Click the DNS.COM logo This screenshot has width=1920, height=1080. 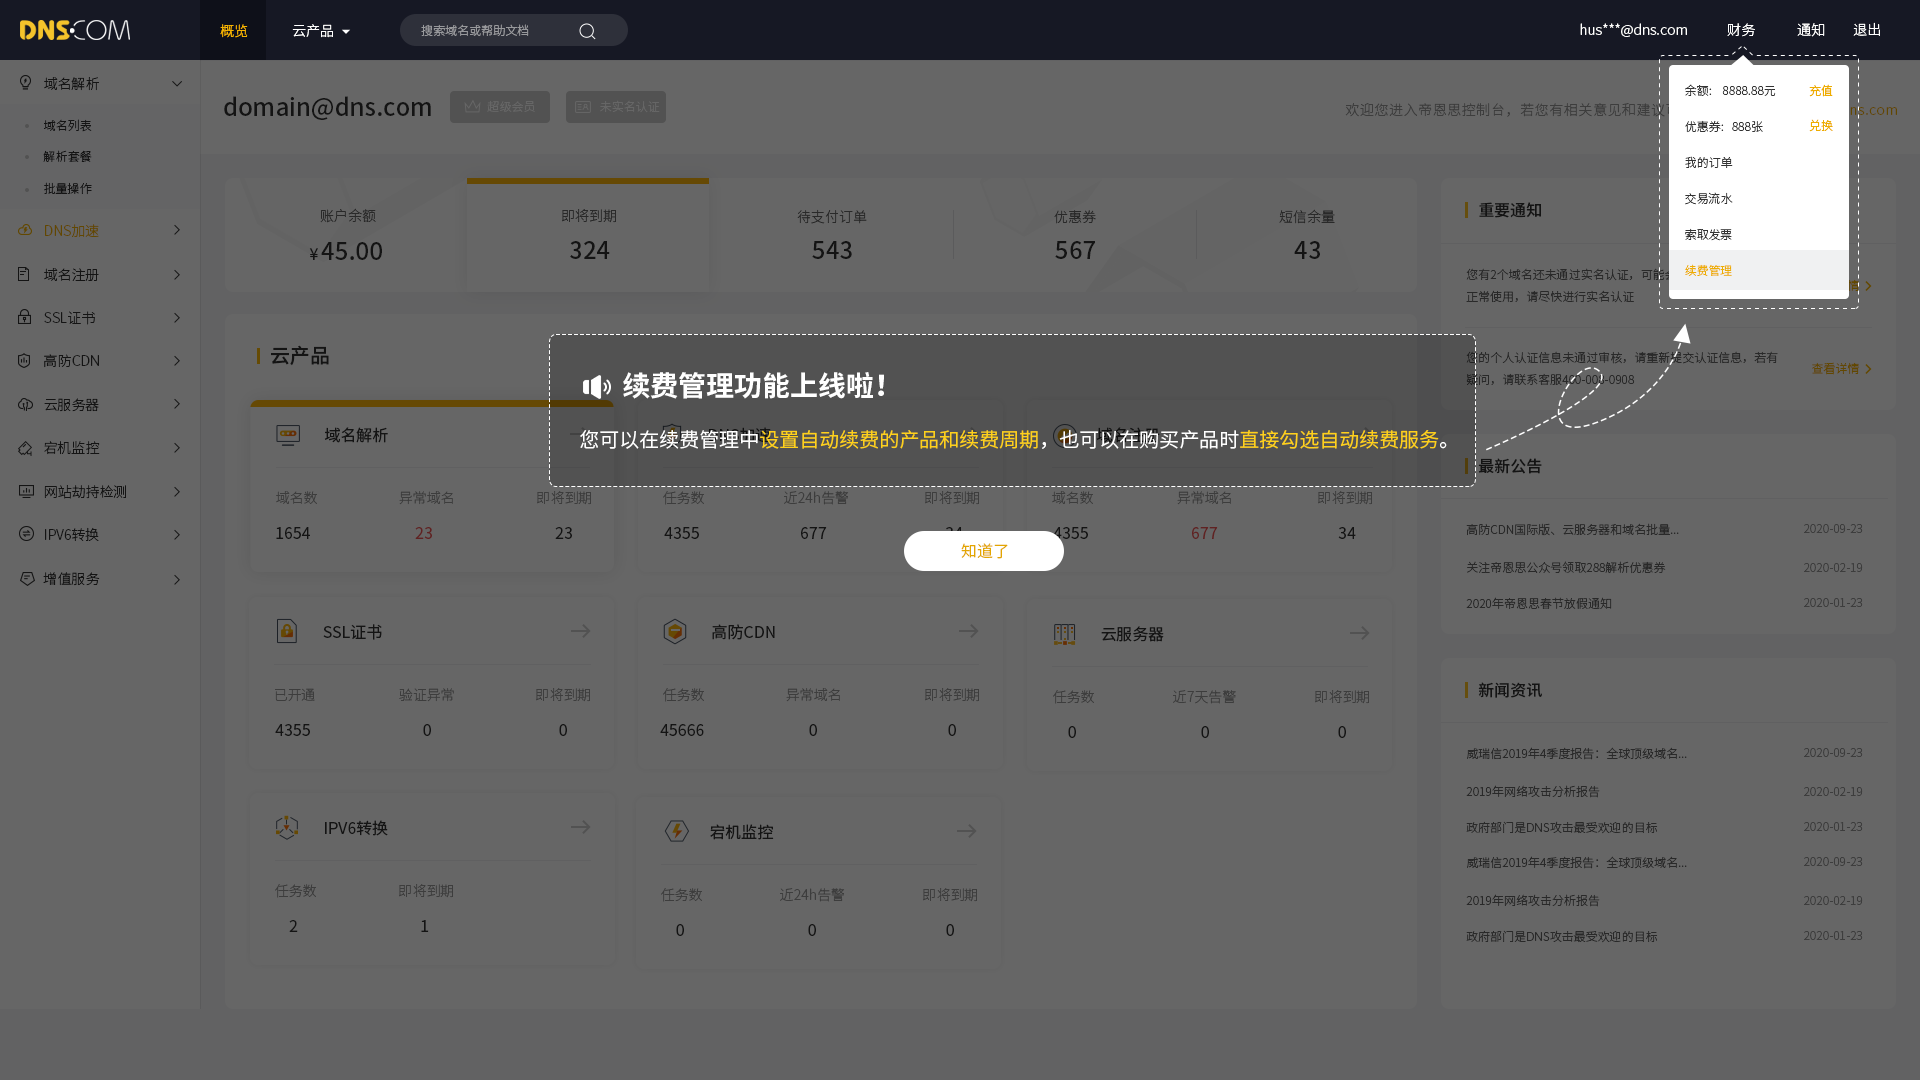(x=75, y=30)
